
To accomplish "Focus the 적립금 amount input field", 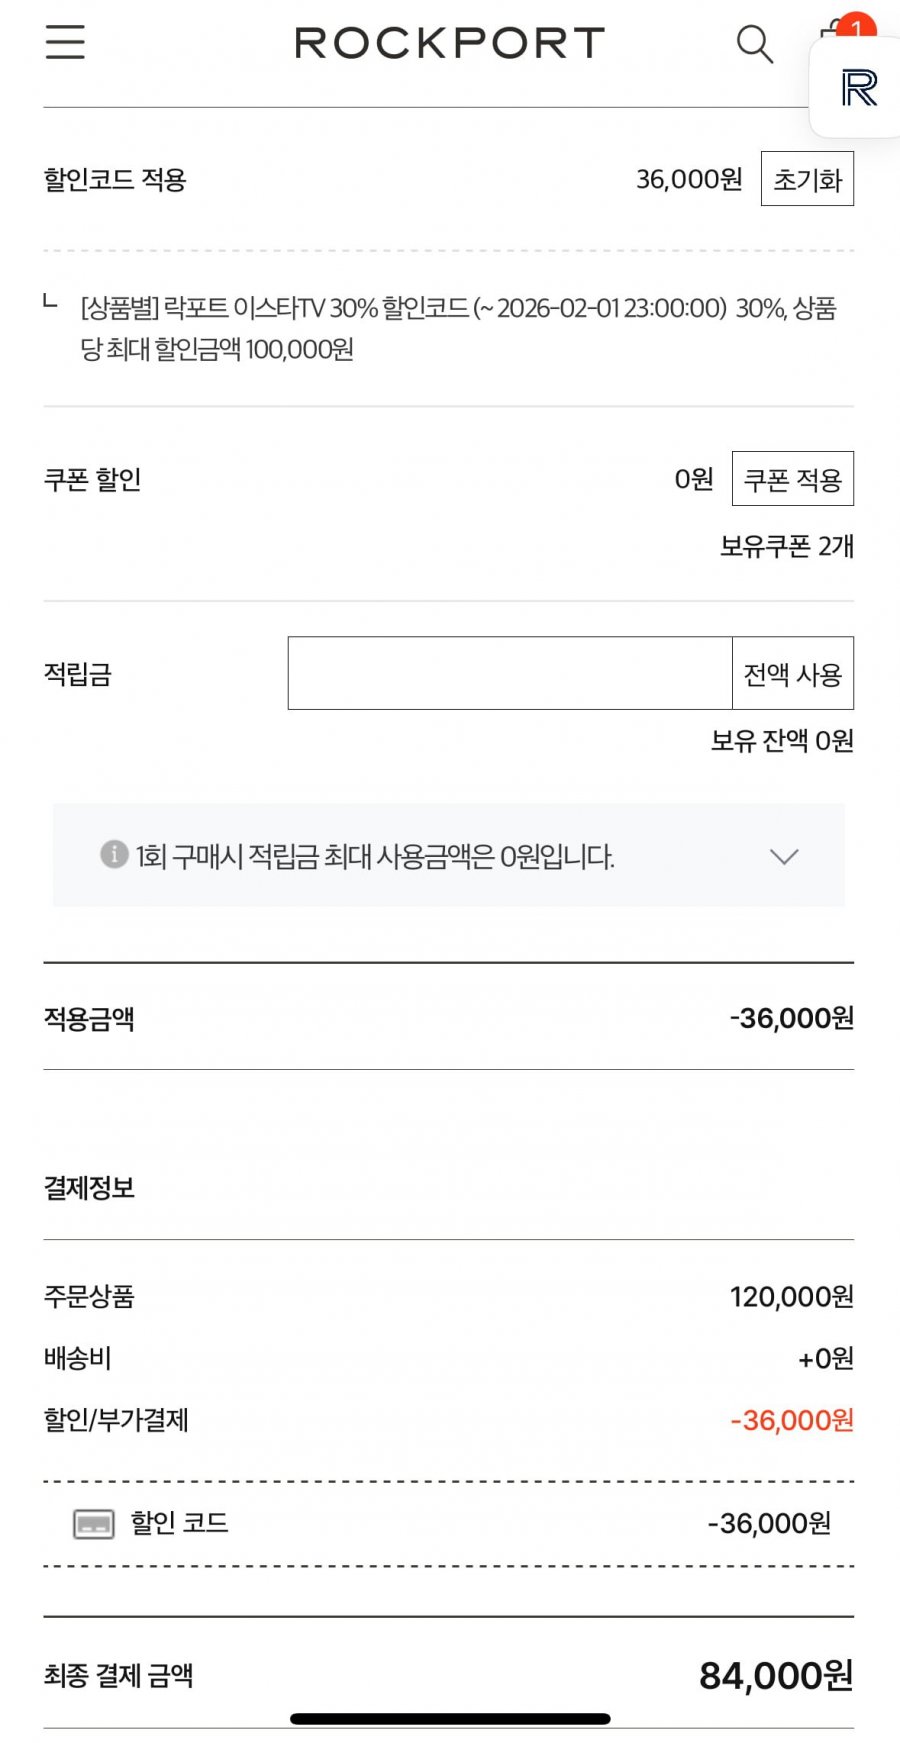I will click(x=510, y=673).
